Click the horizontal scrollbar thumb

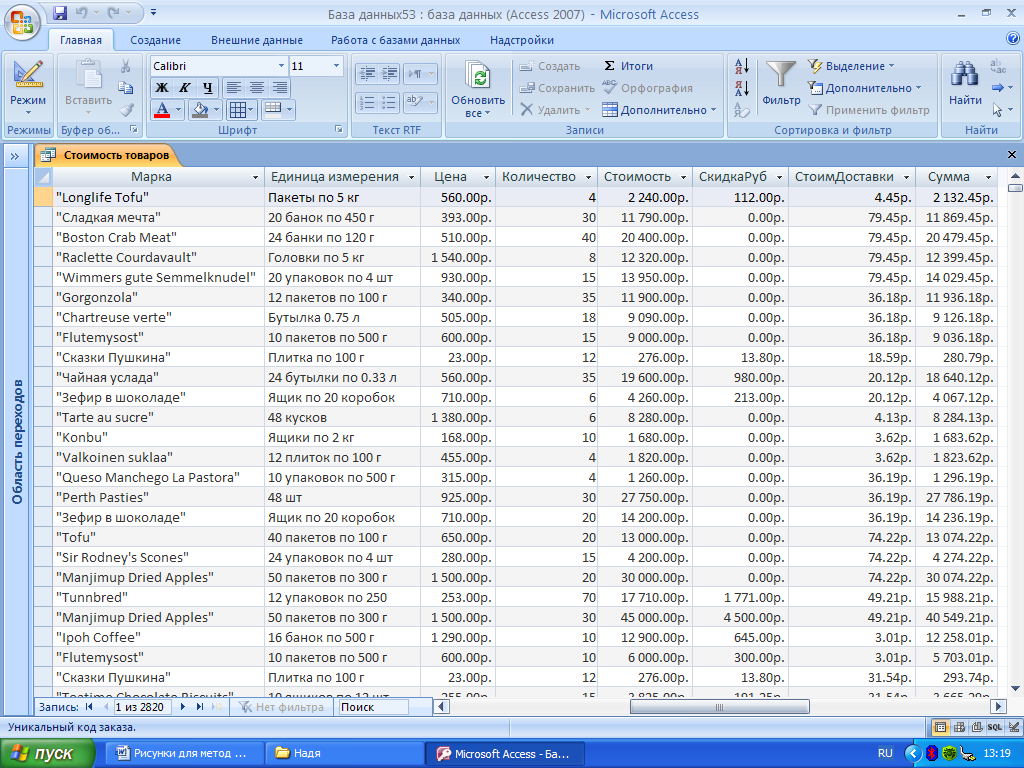(720, 707)
